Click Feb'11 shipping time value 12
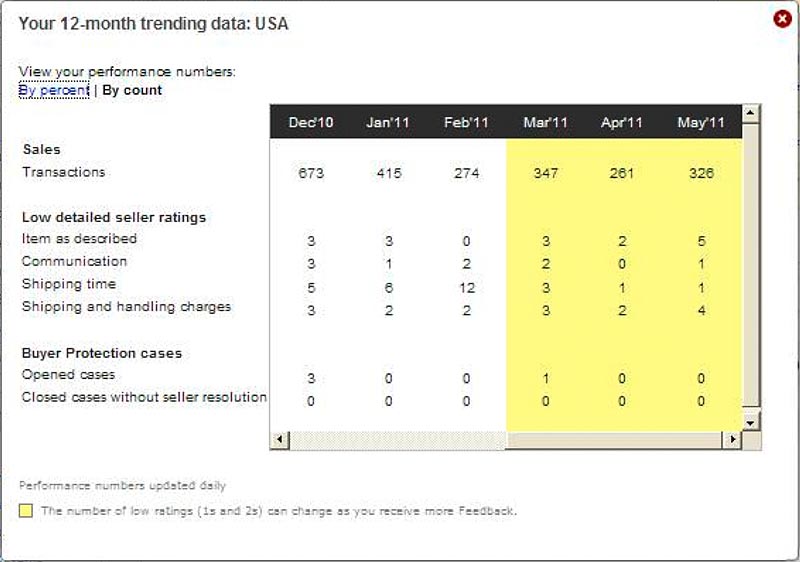This screenshot has height=562, width=800. coord(466,288)
